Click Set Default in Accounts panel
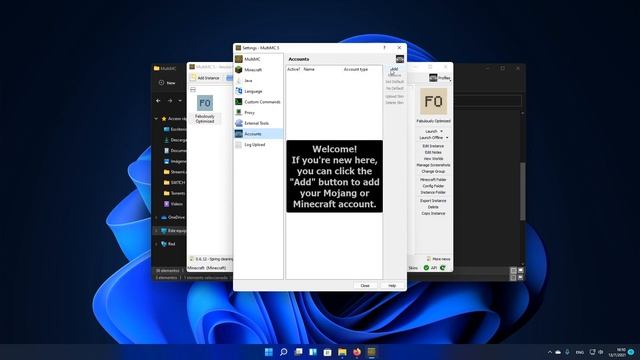640x360 pixels. click(x=394, y=82)
